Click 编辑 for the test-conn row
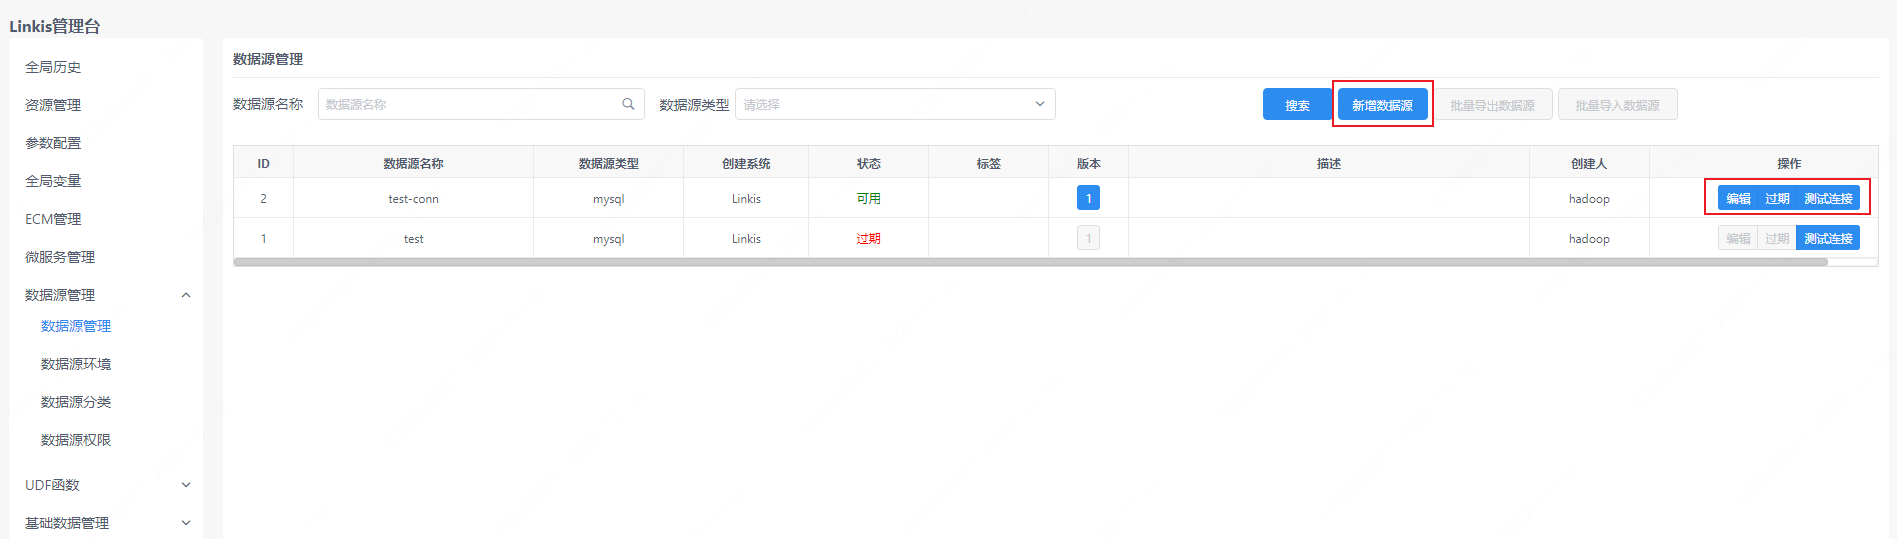This screenshot has width=1897, height=539. pos(1738,198)
